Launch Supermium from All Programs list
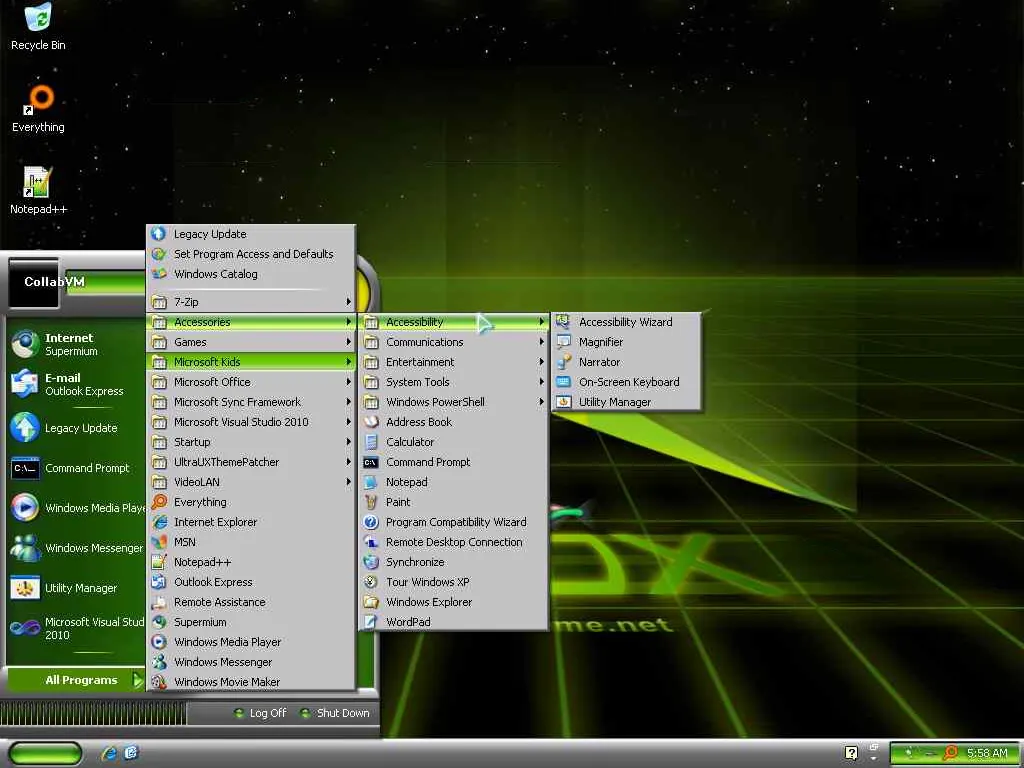Image resolution: width=1024 pixels, height=768 pixels. point(251,622)
